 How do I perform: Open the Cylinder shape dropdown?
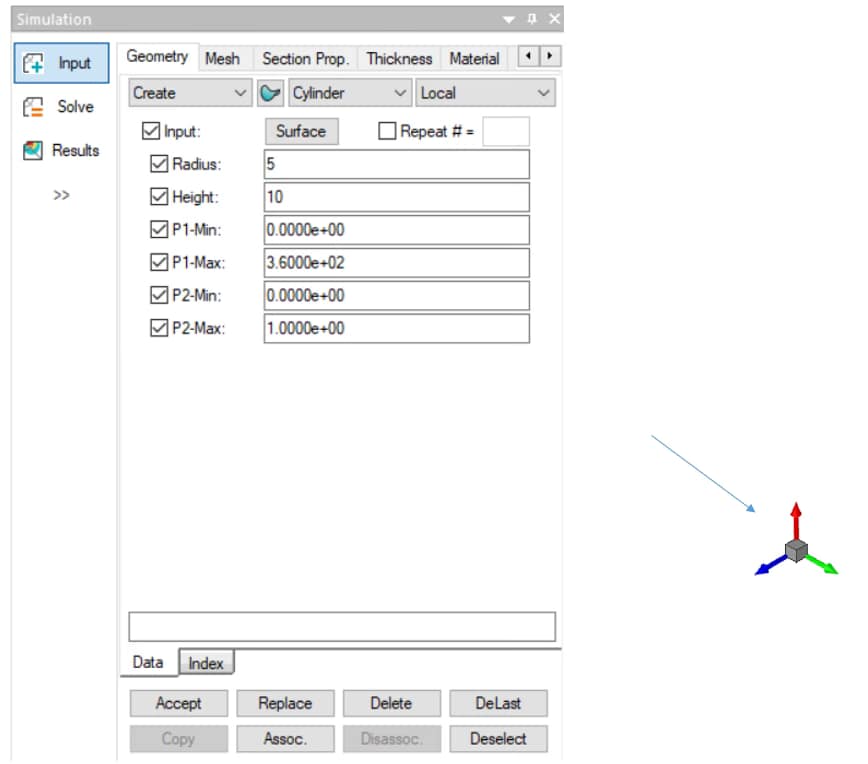(350, 93)
